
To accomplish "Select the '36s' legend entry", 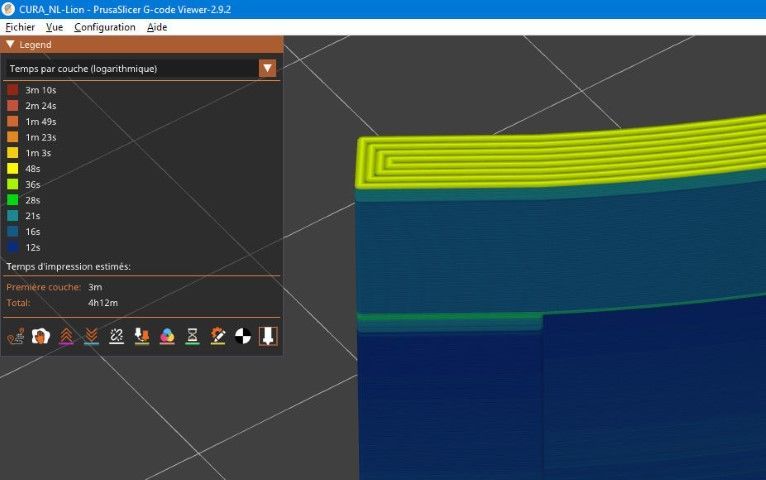I will [x=24, y=184].
